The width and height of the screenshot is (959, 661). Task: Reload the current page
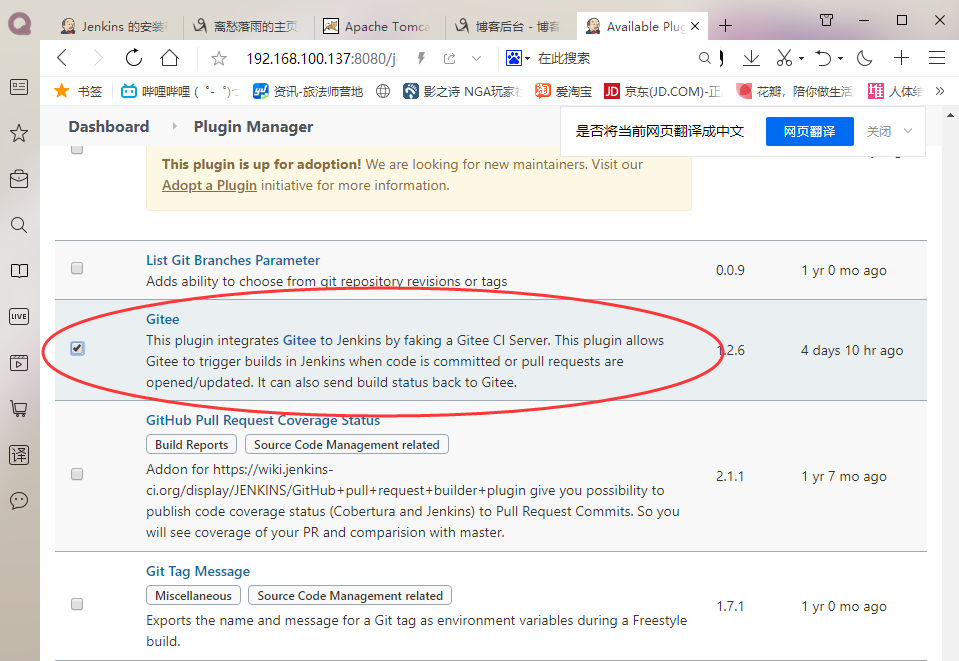[x=133, y=58]
